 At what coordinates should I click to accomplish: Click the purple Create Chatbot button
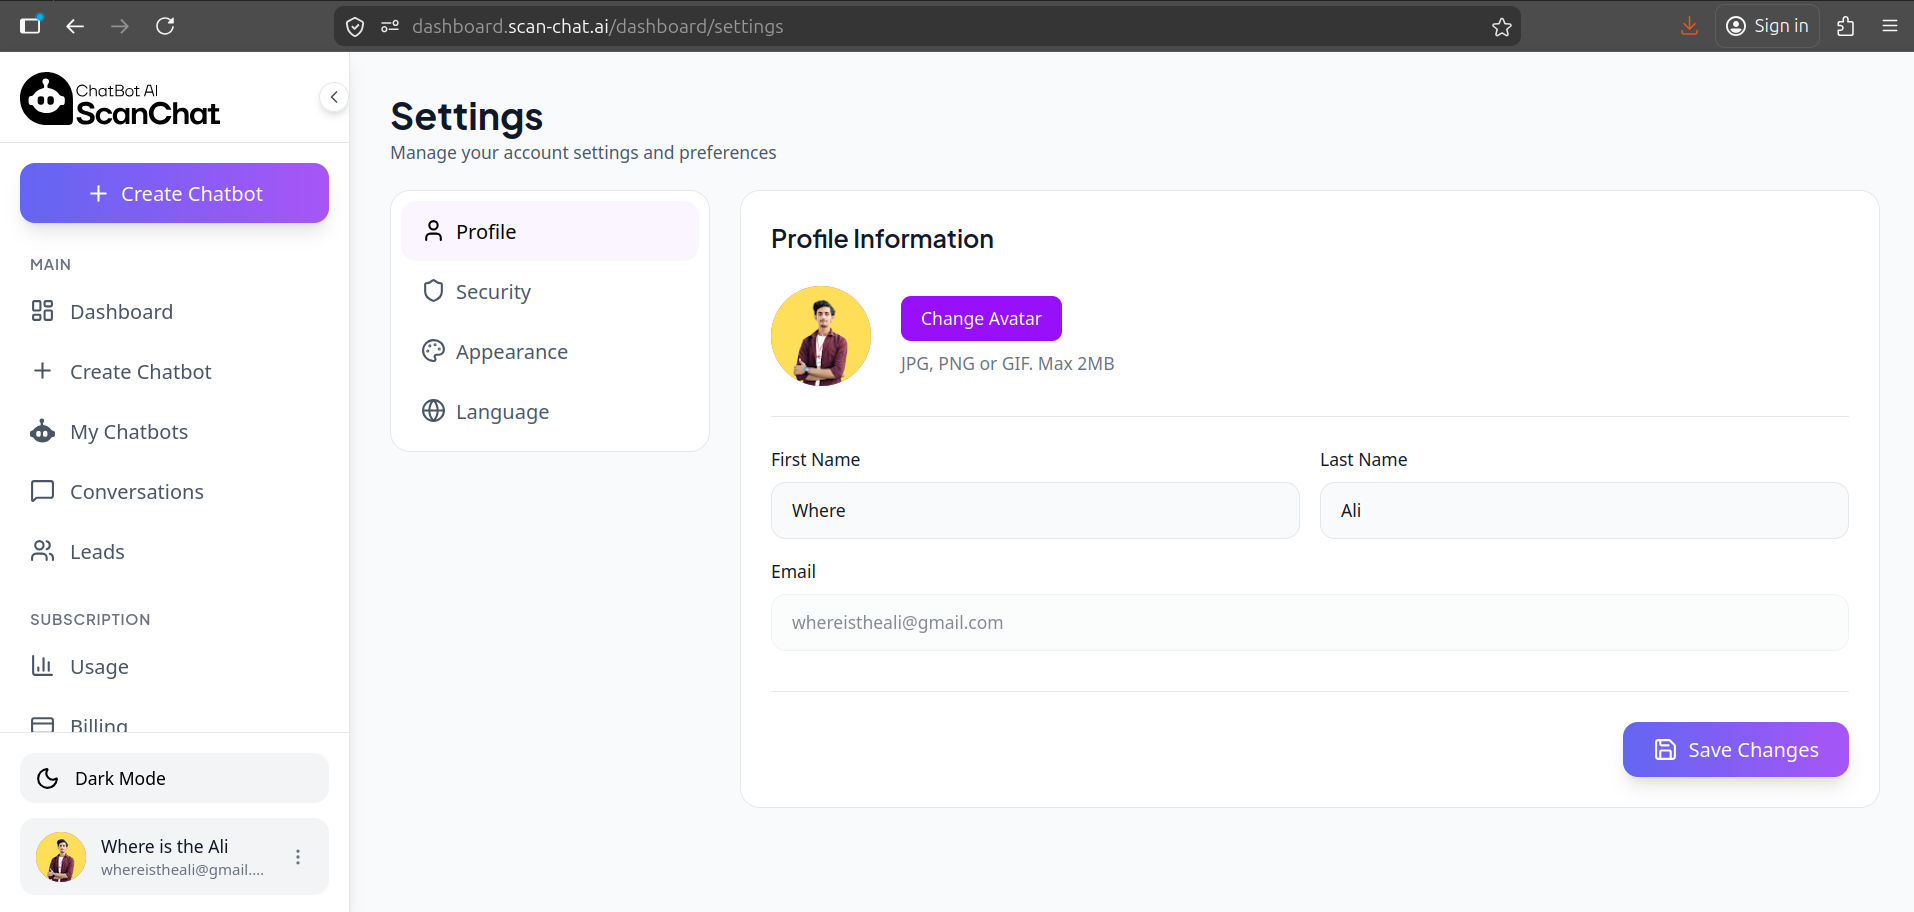click(174, 193)
